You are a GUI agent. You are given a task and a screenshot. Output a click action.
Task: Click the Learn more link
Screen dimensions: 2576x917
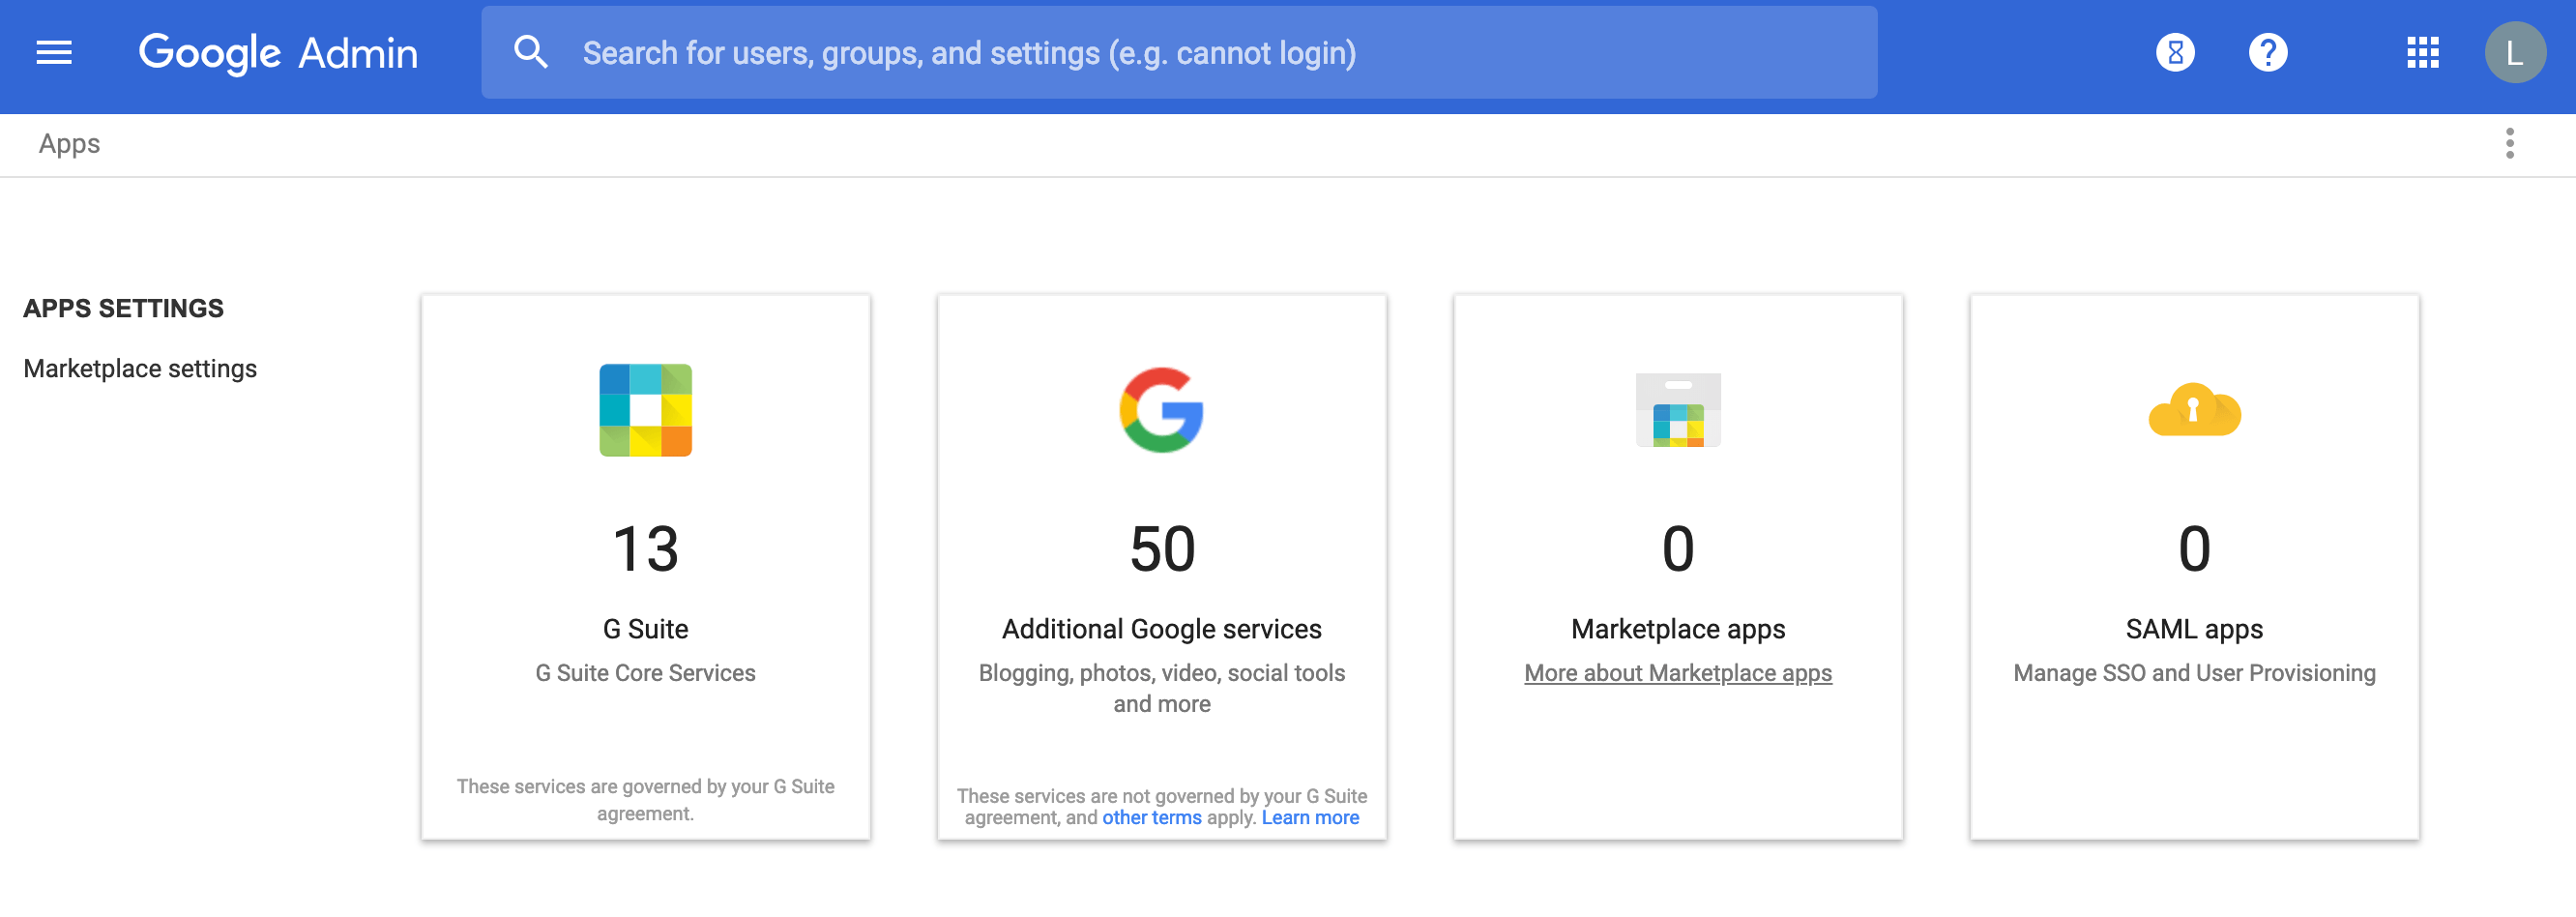point(1309,818)
